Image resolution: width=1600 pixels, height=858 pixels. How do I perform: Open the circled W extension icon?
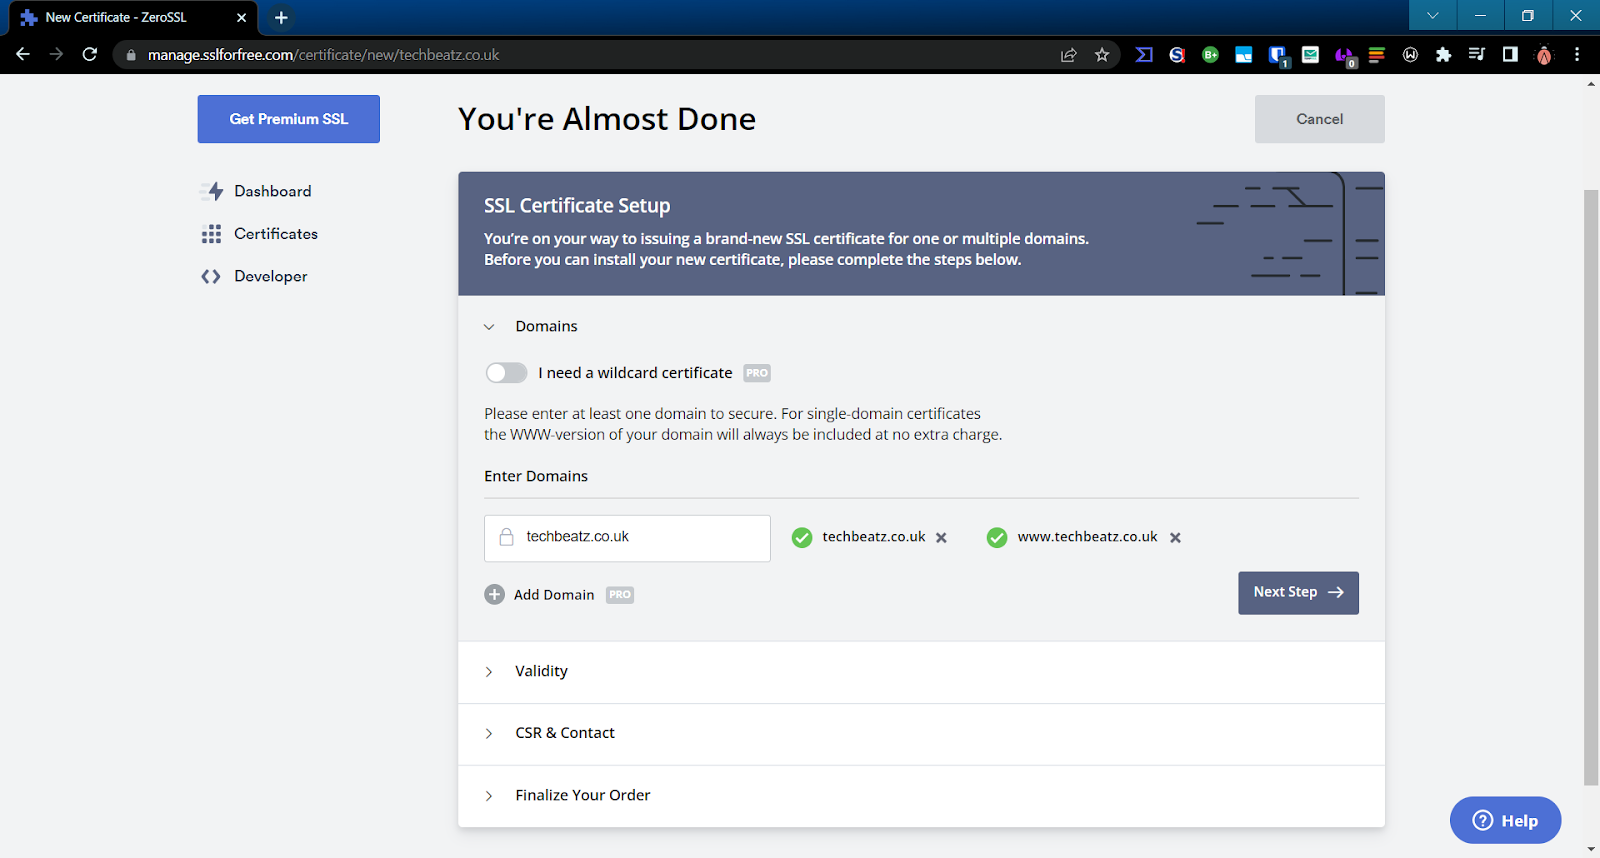tap(1410, 55)
